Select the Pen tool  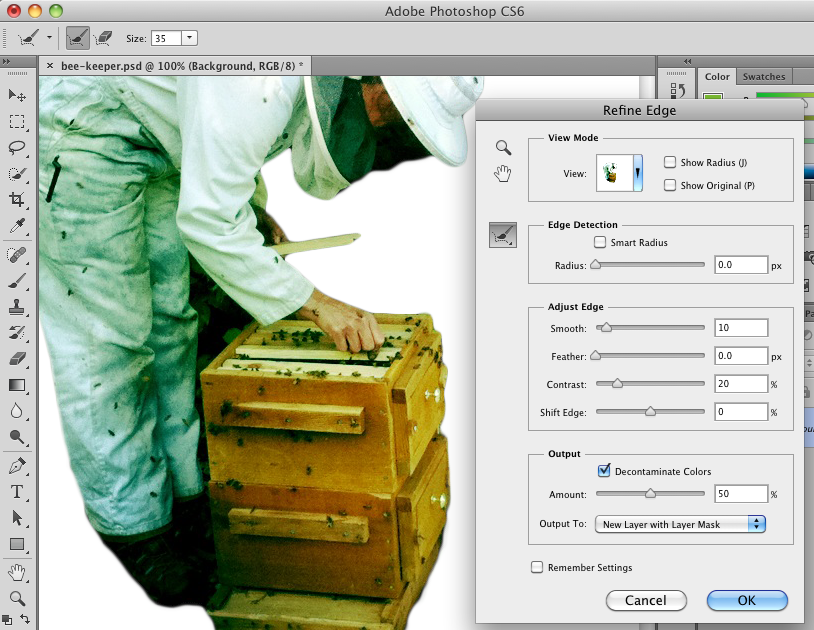click(17, 466)
